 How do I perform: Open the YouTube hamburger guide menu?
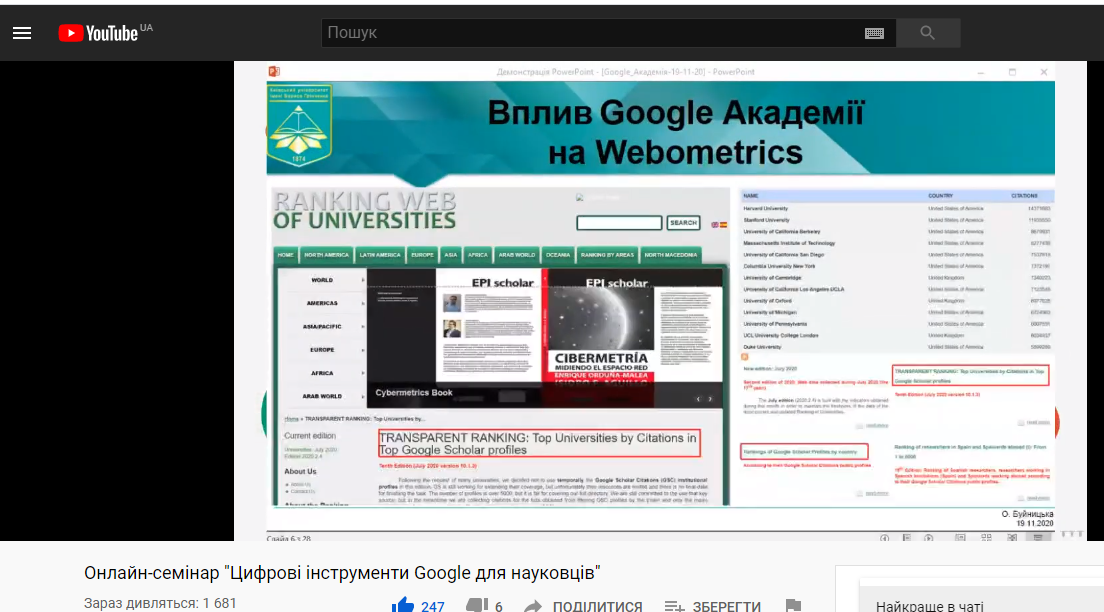[22, 33]
